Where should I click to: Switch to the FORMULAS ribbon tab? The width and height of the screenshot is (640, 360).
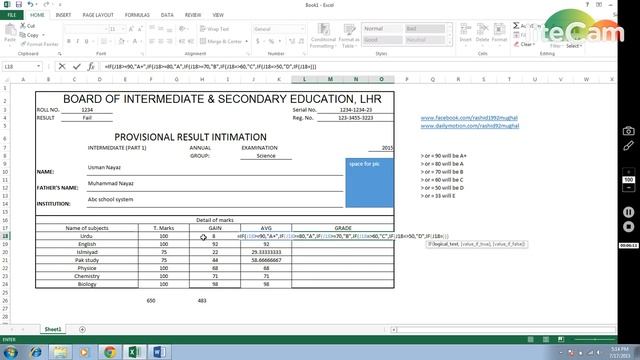tap(137, 15)
